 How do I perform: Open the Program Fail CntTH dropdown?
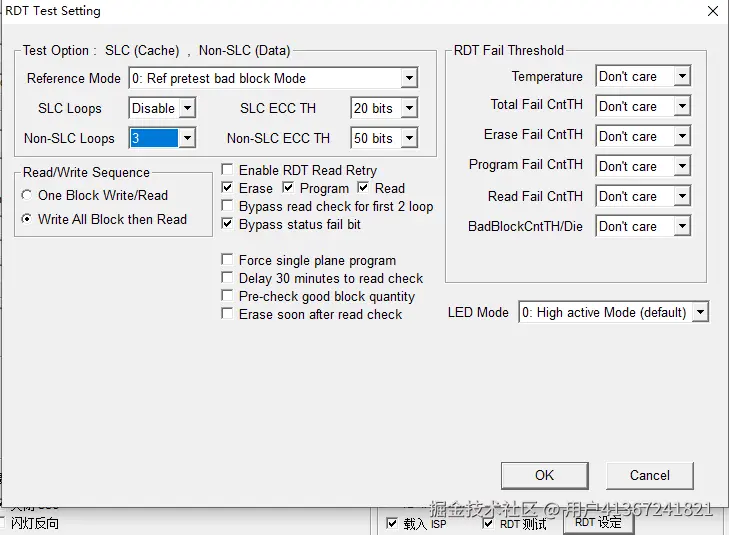click(x=682, y=166)
